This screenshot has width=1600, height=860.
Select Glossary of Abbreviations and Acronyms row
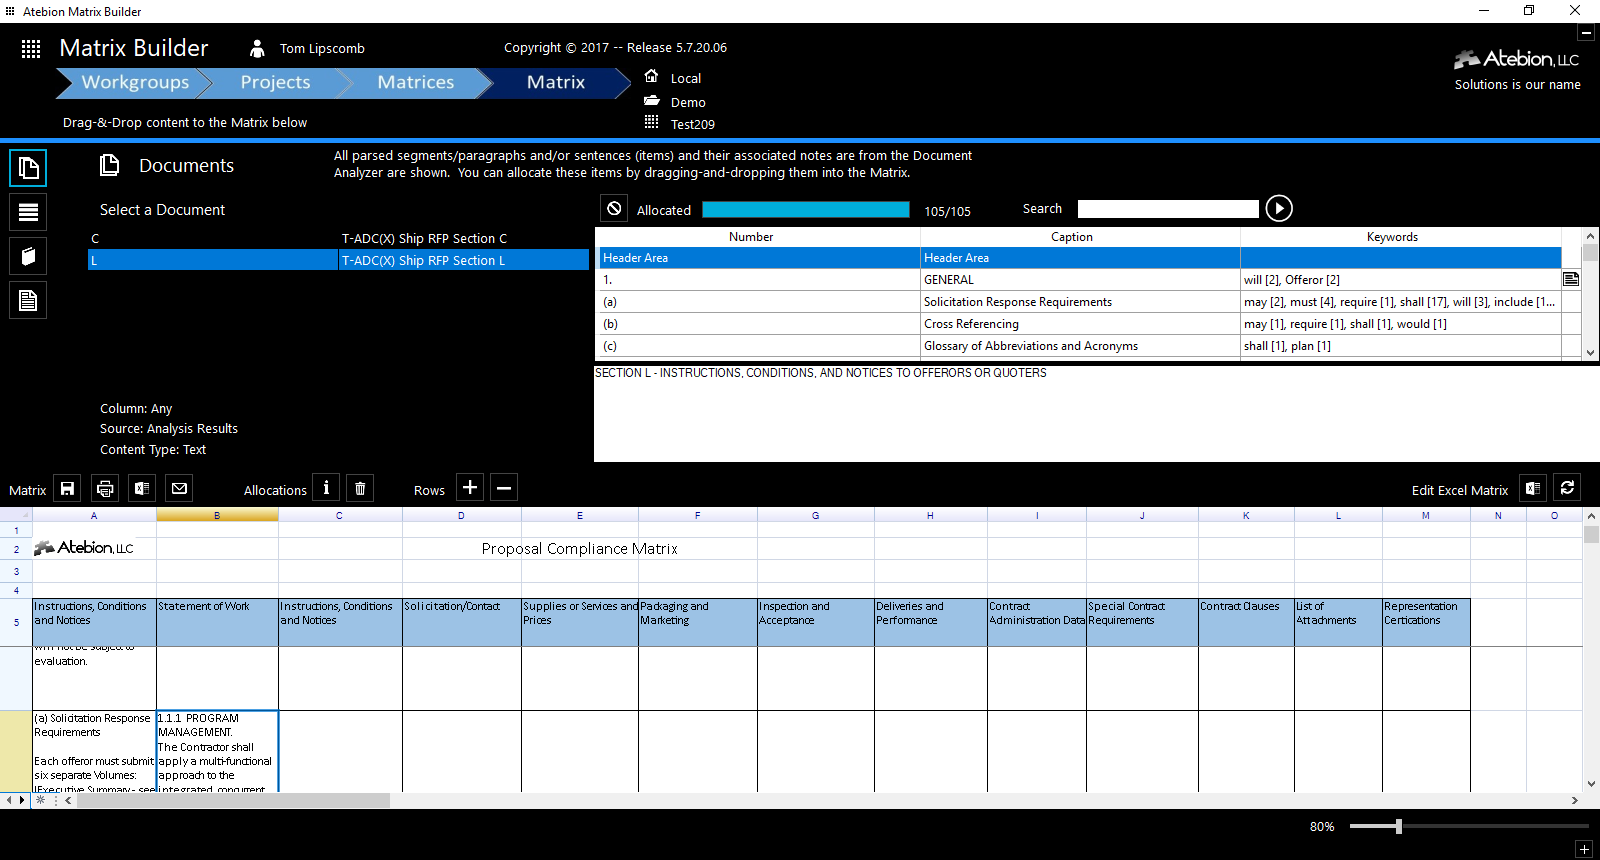[x=1080, y=346]
